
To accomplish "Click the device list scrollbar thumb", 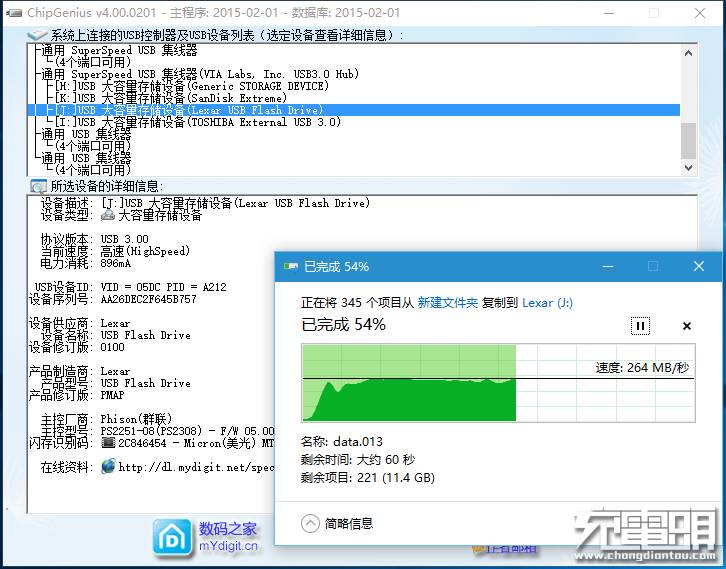I will coord(688,141).
